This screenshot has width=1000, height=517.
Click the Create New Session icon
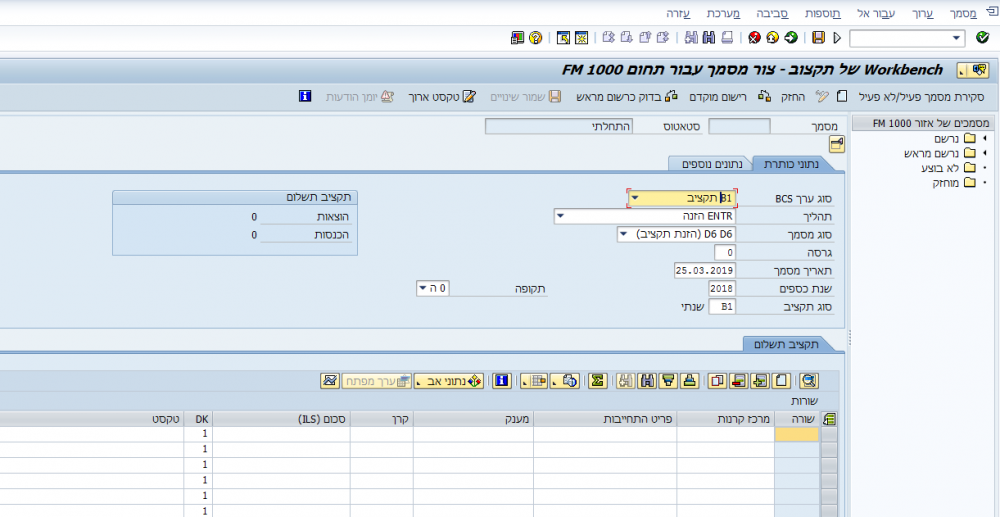pyautogui.click(x=581, y=38)
